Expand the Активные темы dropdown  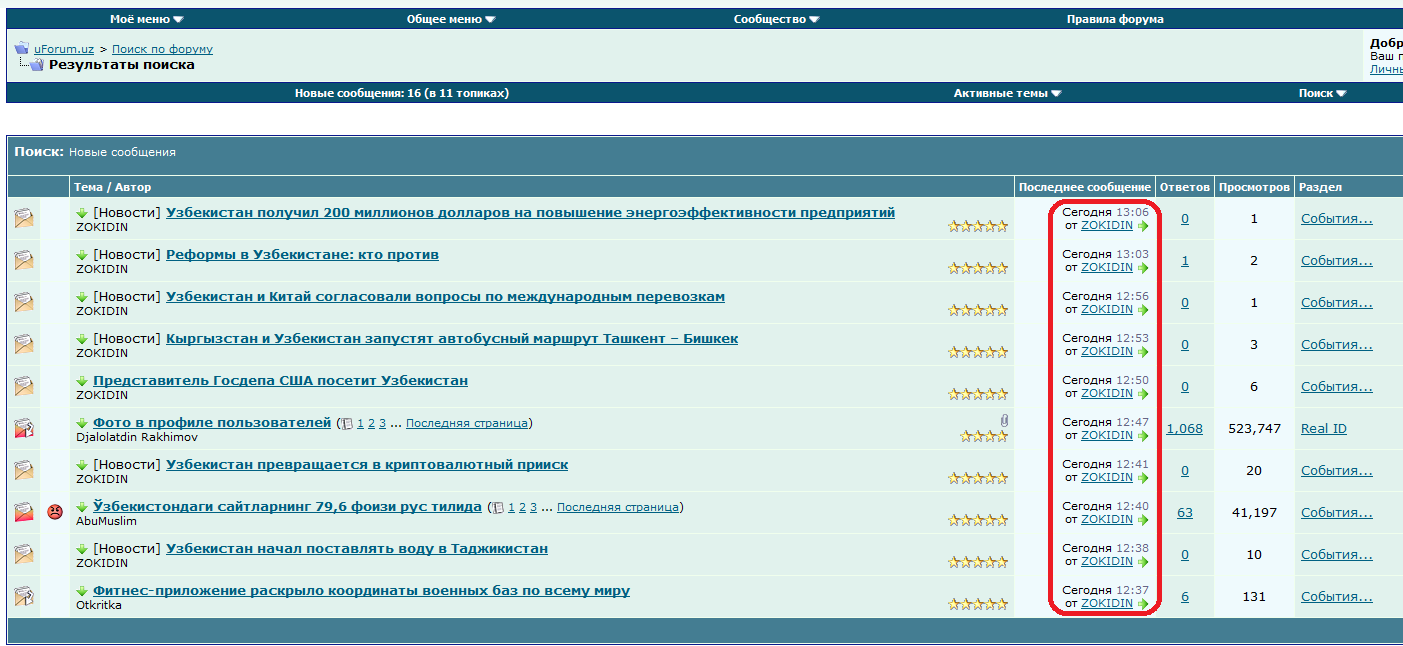coord(1007,93)
